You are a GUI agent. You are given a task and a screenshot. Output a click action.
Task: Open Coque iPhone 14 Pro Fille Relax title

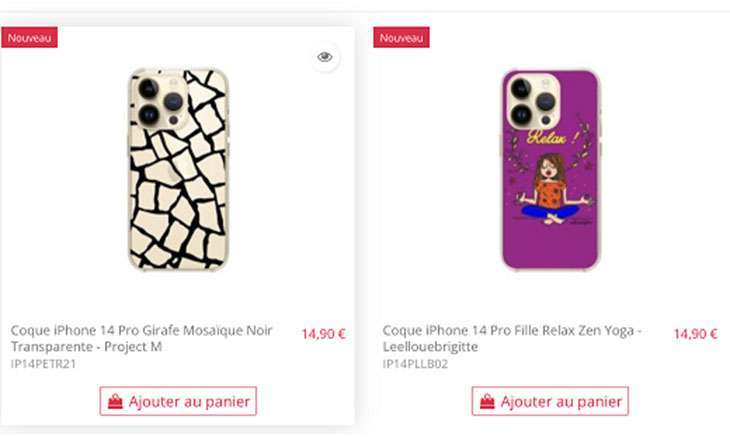[512, 338]
